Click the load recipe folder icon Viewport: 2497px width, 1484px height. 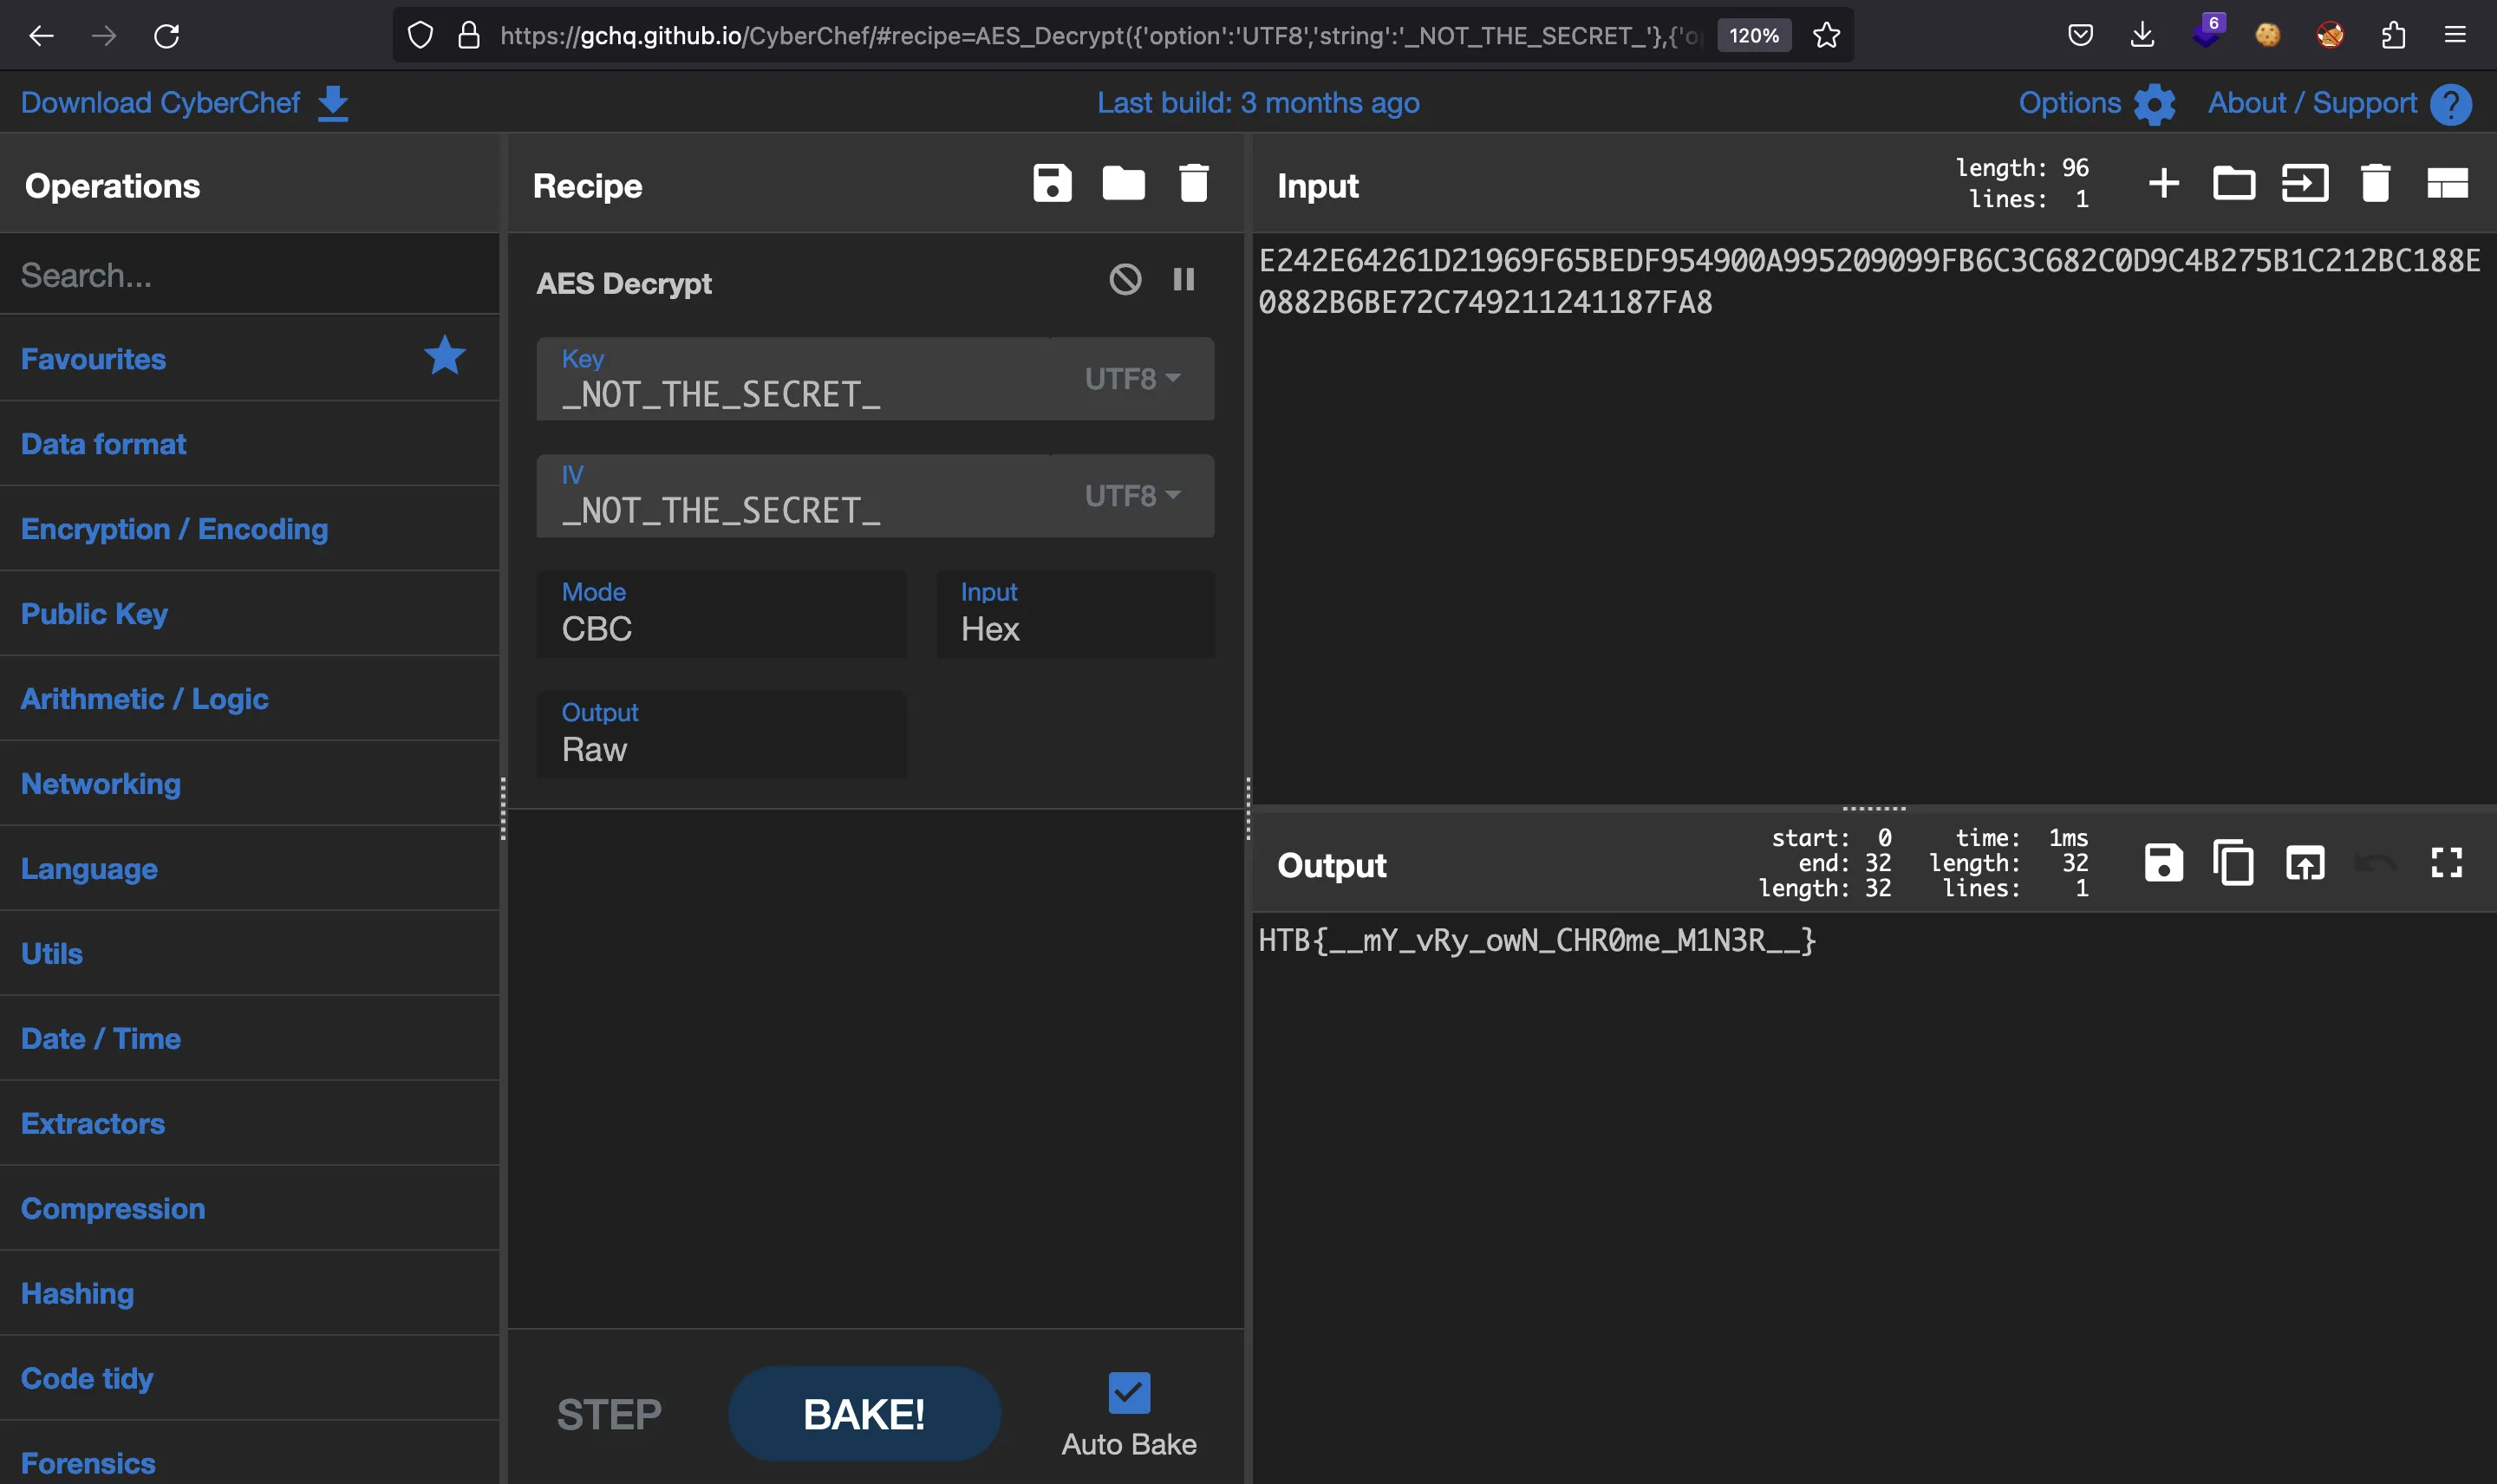(x=1124, y=184)
